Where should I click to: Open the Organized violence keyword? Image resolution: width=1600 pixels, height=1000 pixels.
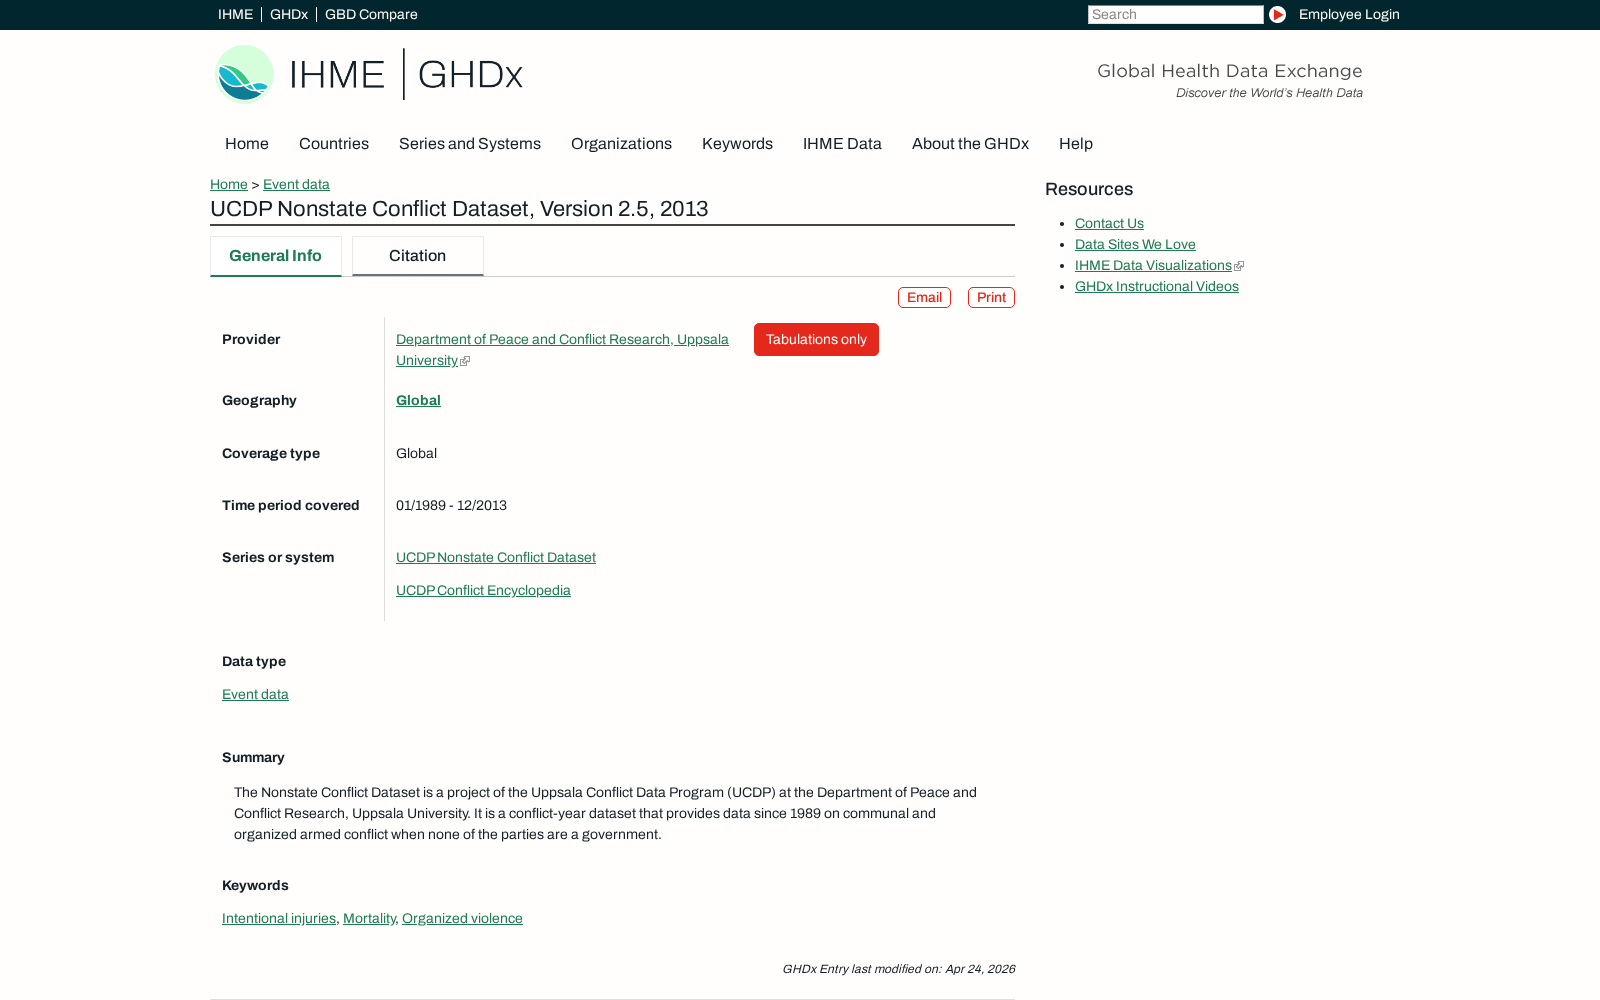[462, 918]
